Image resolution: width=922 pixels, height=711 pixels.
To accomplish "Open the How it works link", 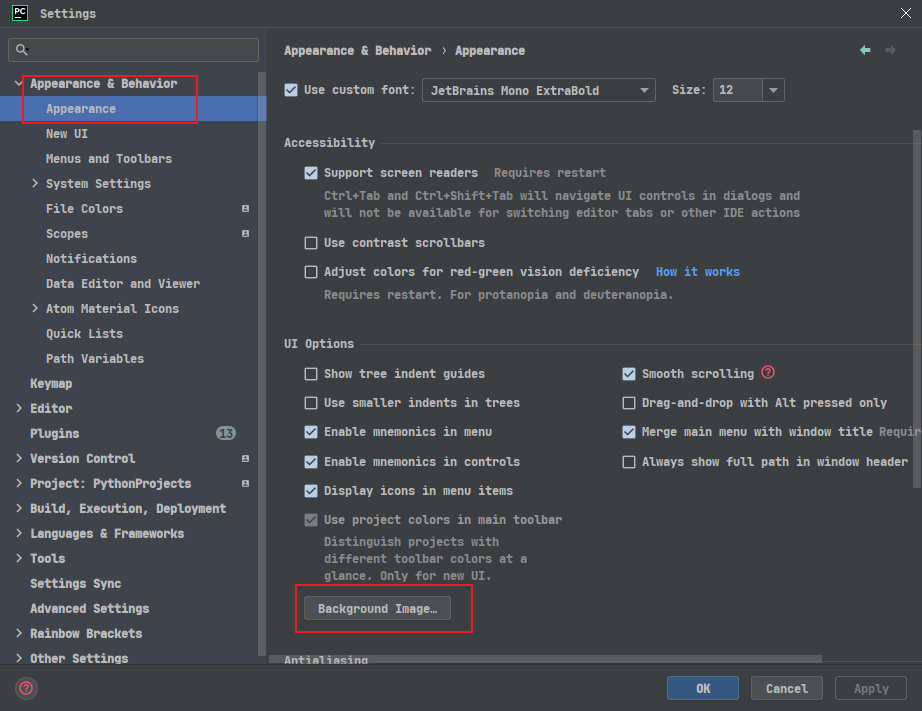I will (x=697, y=272).
